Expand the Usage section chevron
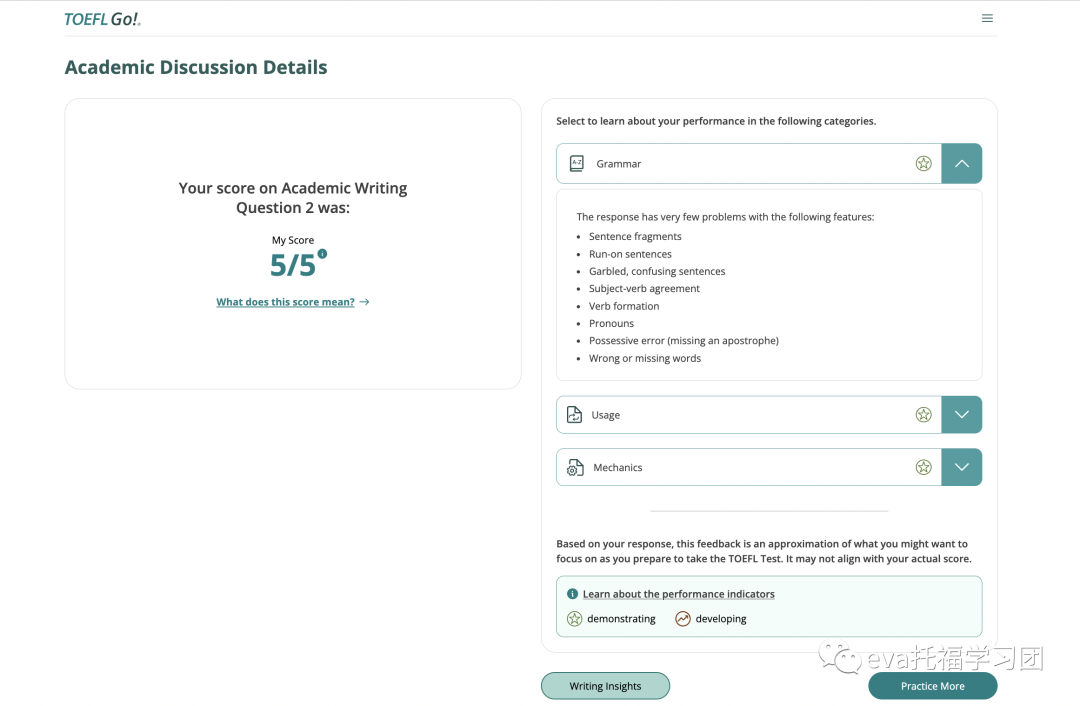 (961, 415)
